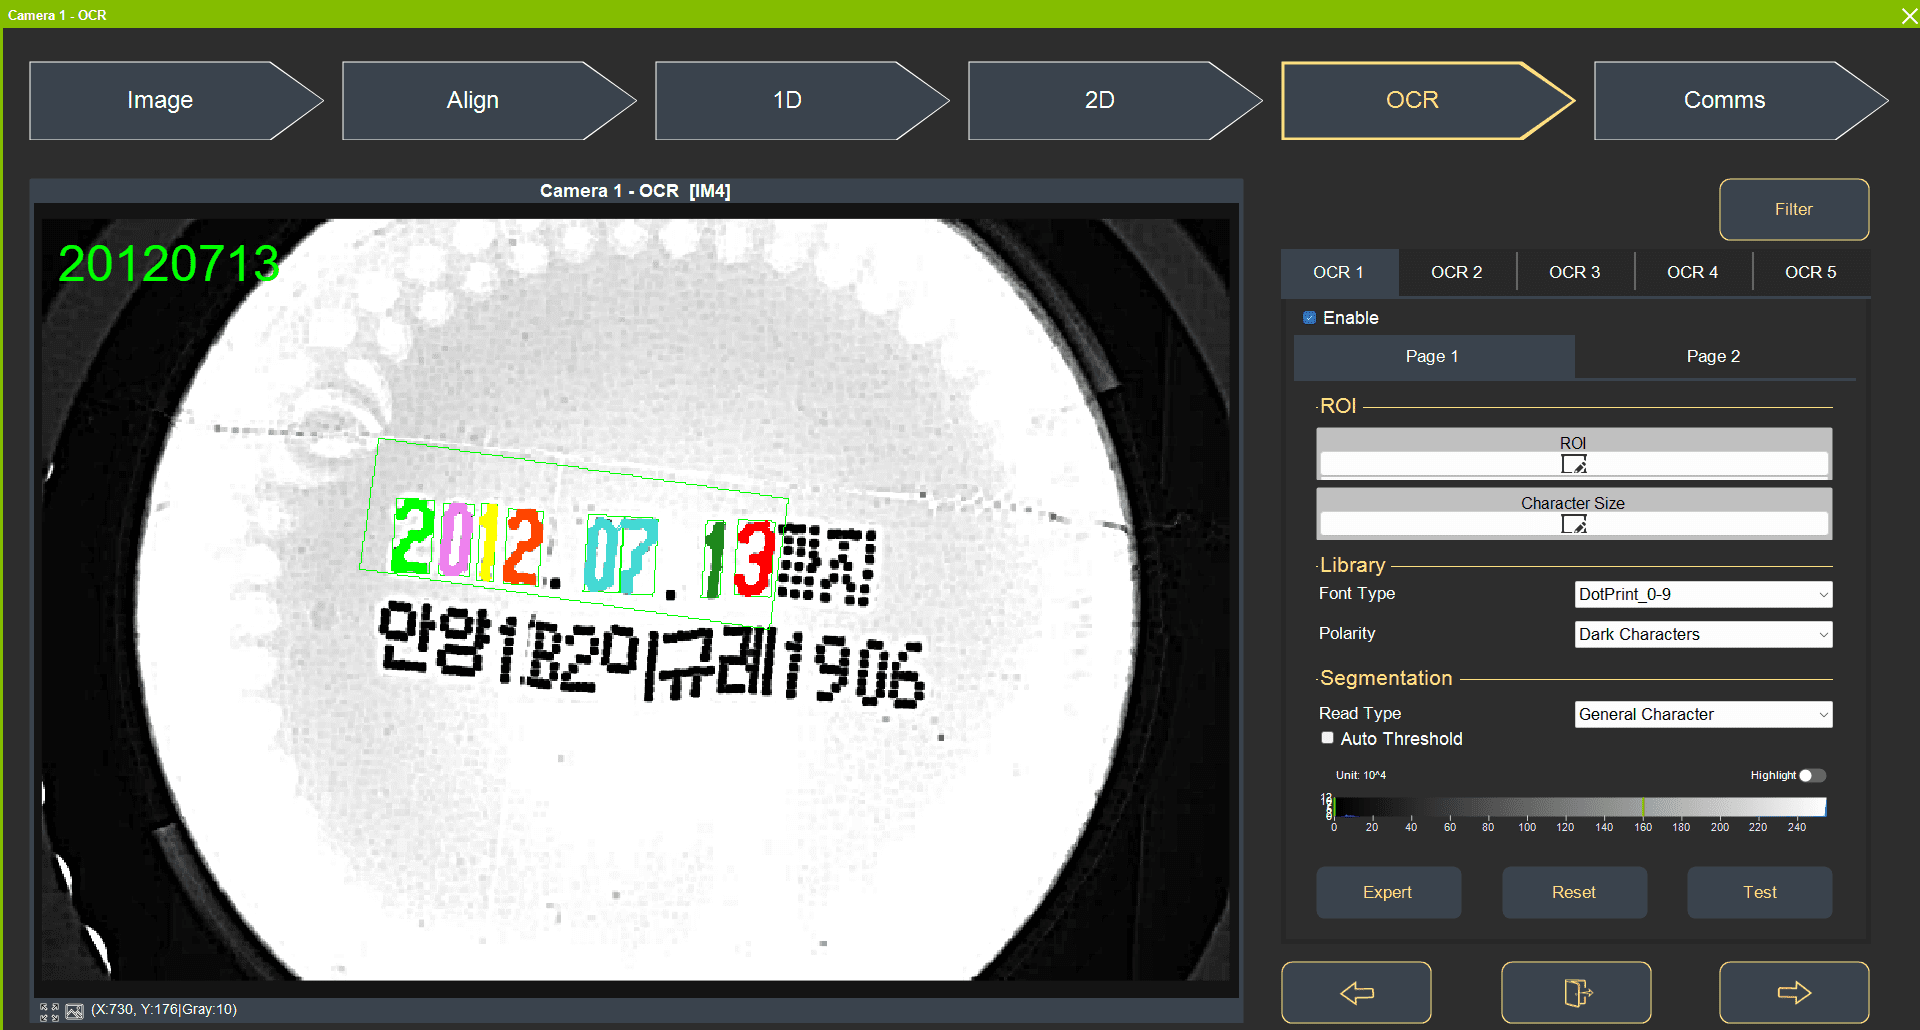
Task: Switch to the OCR 3 tab
Action: tap(1574, 272)
